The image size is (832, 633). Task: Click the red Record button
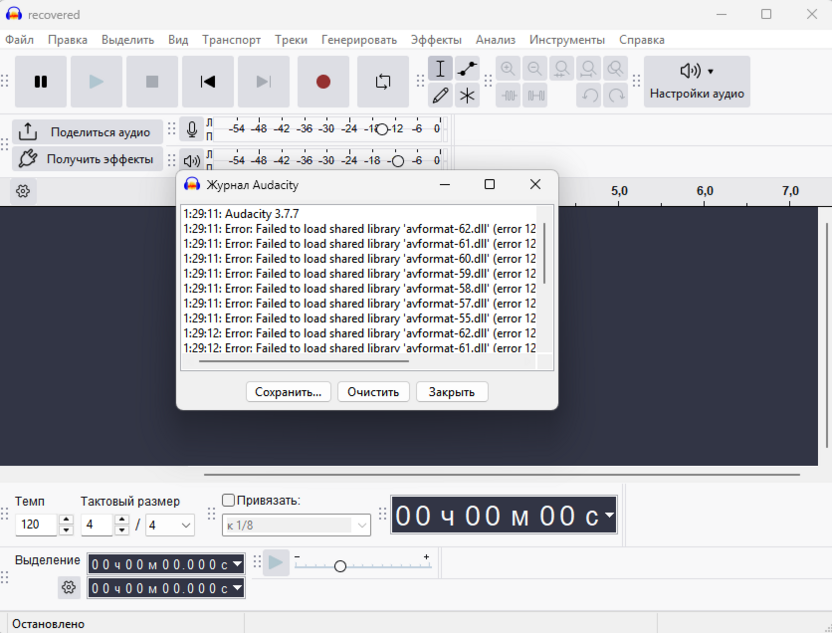(323, 82)
